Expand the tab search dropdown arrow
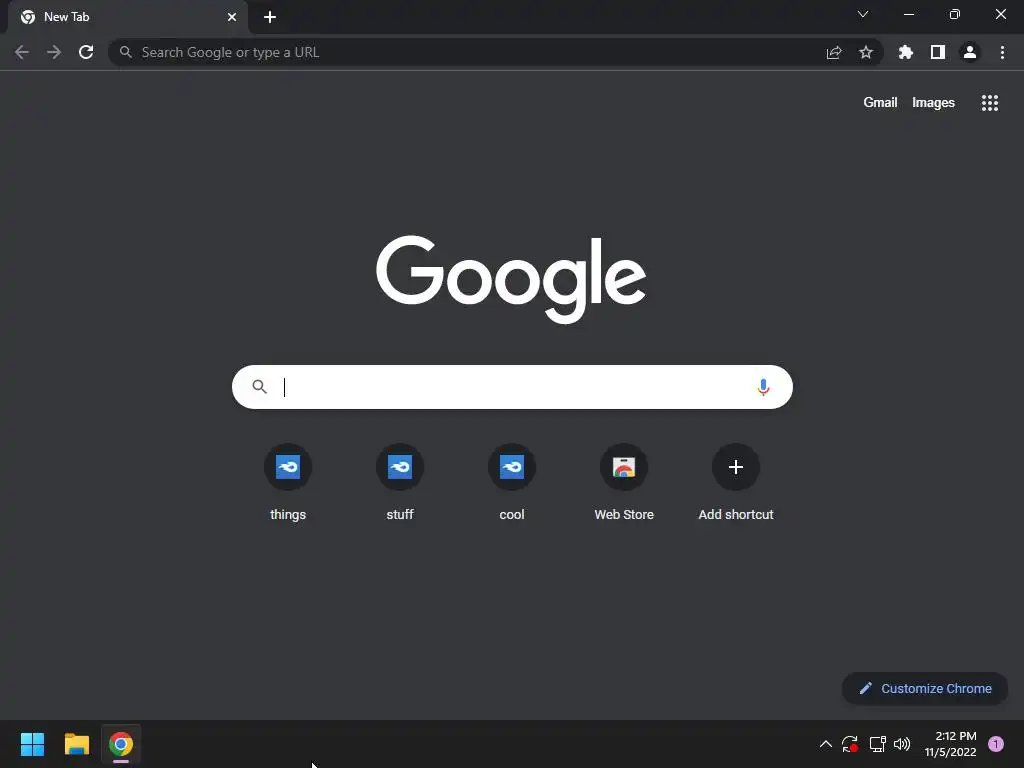The height and width of the screenshot is (768, 1024). point(863,14)
